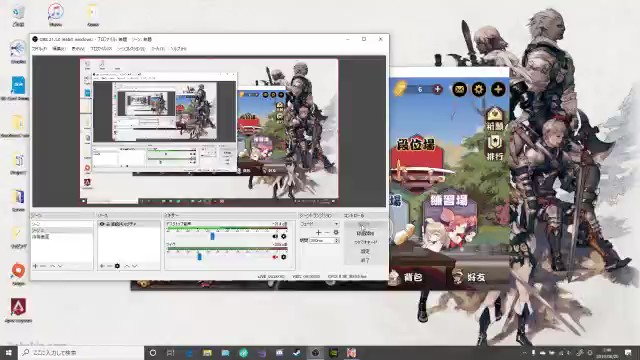The height and width of the screenshot is (360, 640).
Task: Toggle visibility eye of the screen capture source
Action: (x=102, y=224)
